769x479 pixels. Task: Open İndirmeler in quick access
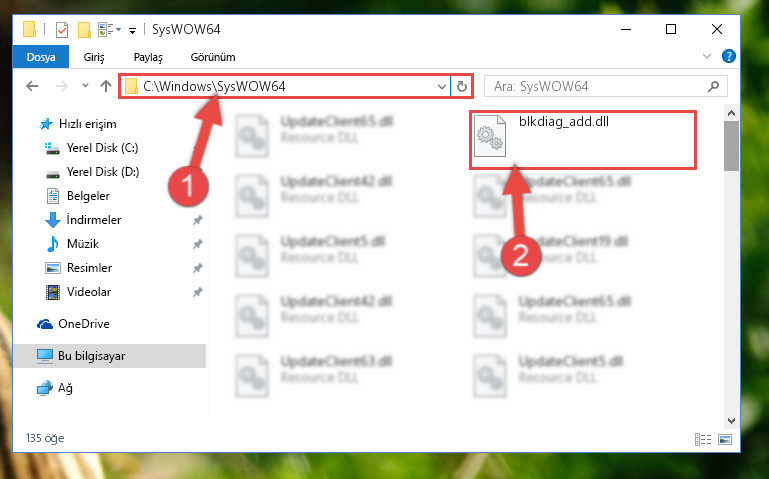click(x=94, y=220)
